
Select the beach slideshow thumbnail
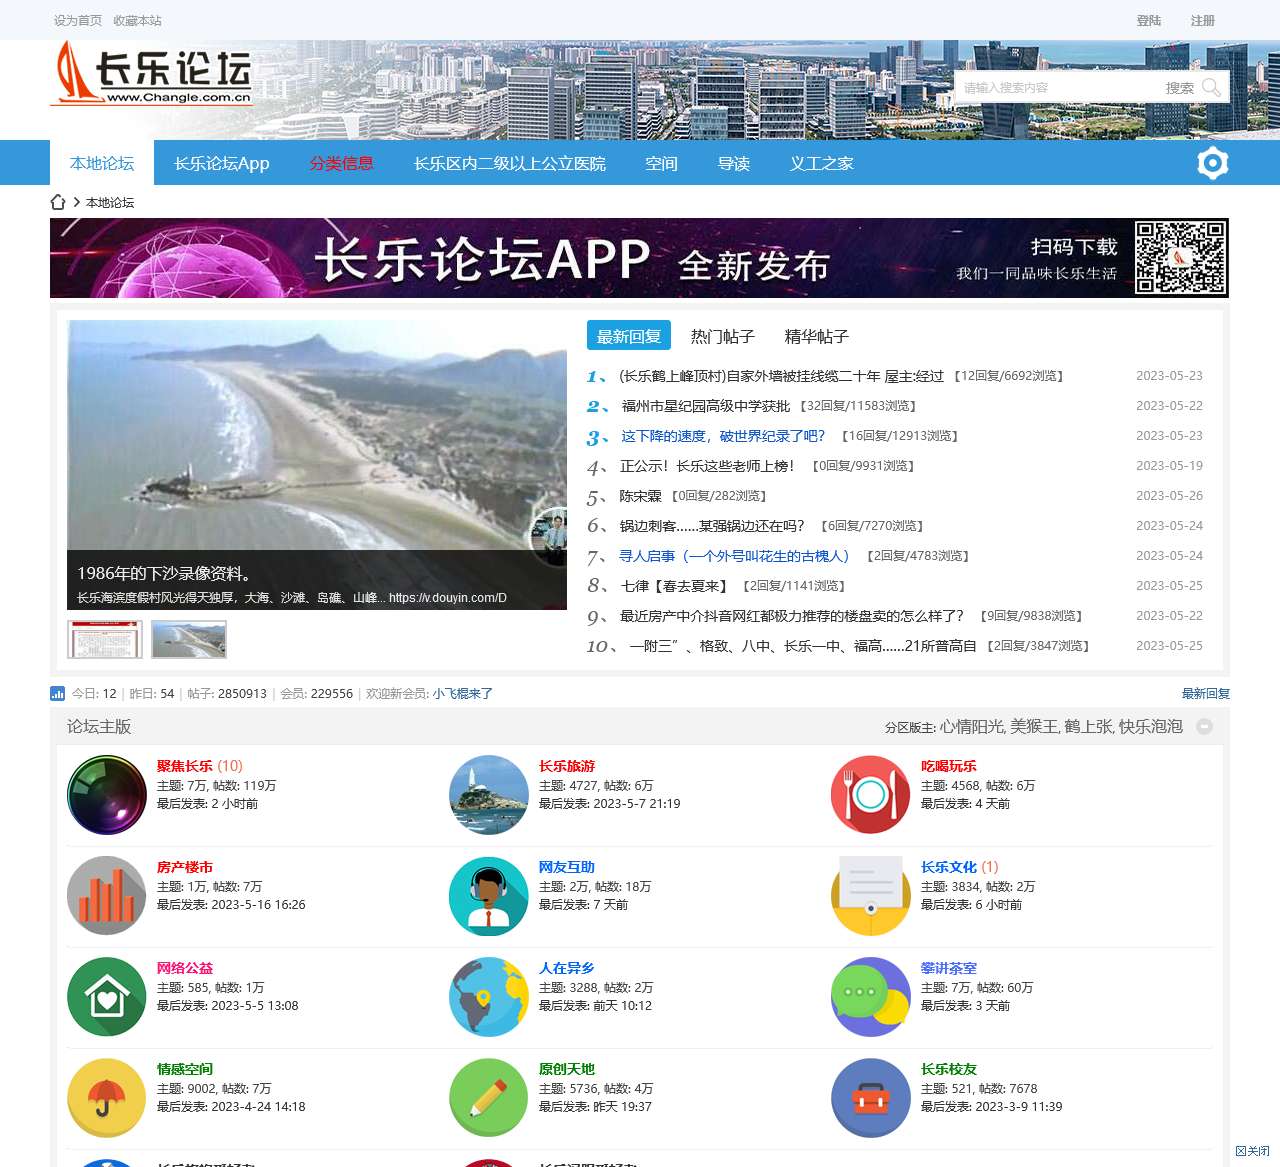pyautogui.click(x=189, y=639)
